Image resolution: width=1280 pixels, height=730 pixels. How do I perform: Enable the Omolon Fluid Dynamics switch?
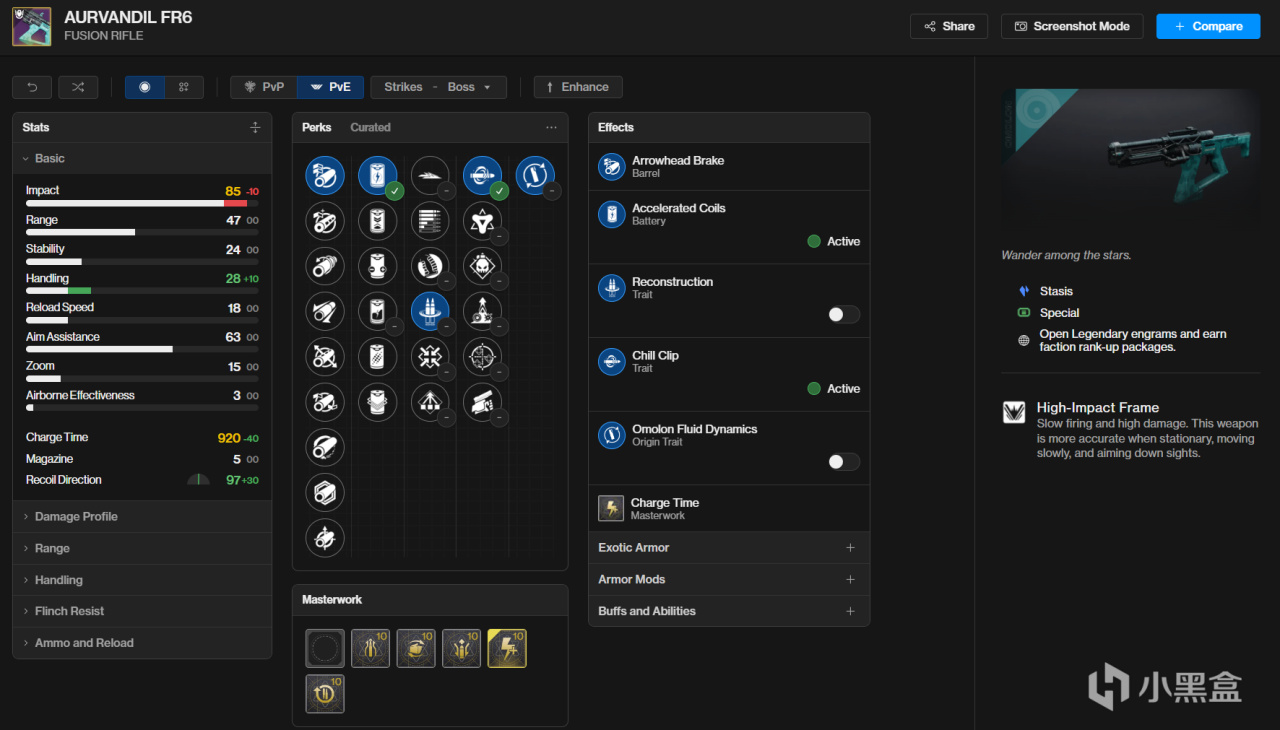tap(843, 461)
